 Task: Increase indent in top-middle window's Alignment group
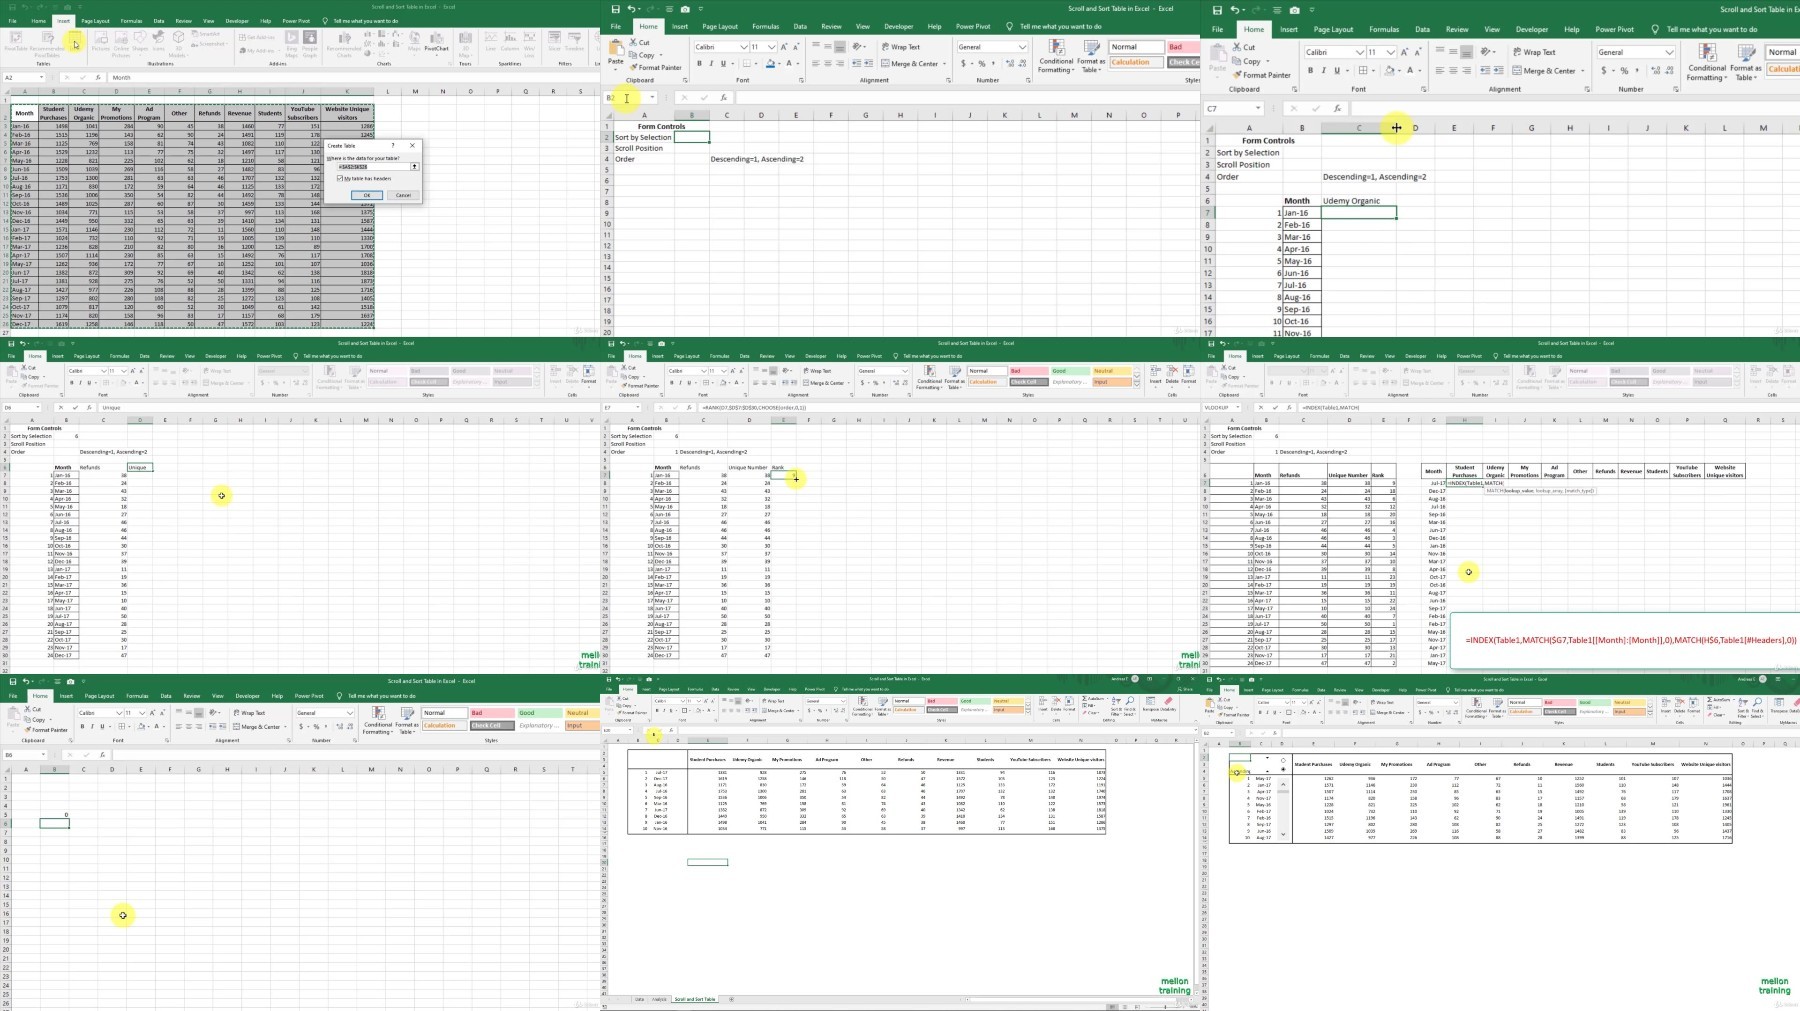point(868,63)
